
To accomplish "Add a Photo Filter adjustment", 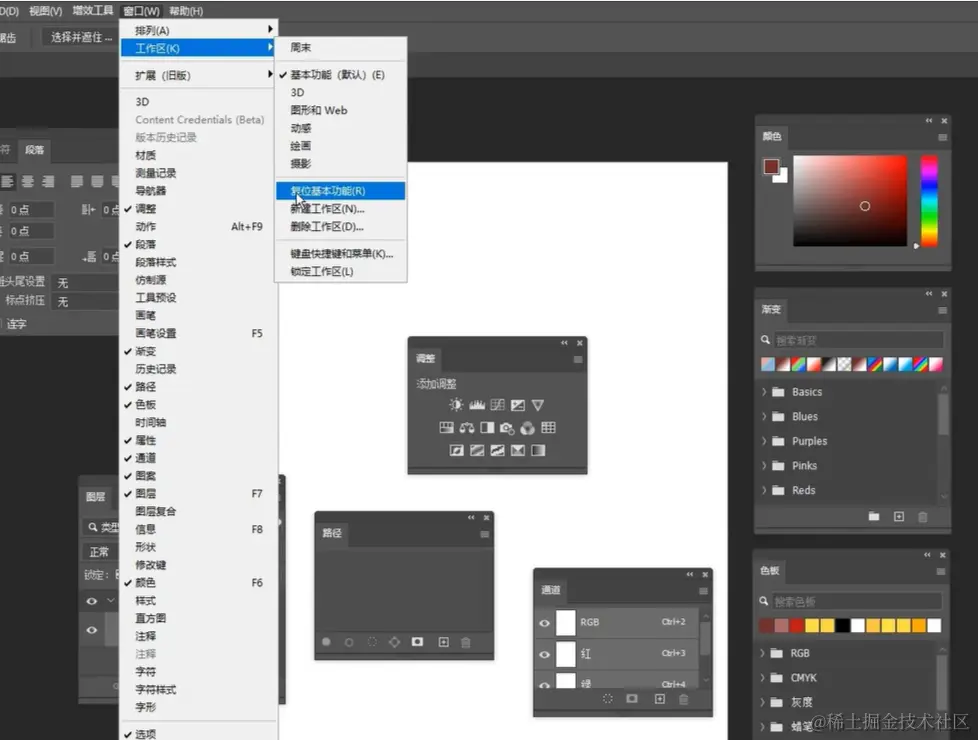I will click(507, 428).
